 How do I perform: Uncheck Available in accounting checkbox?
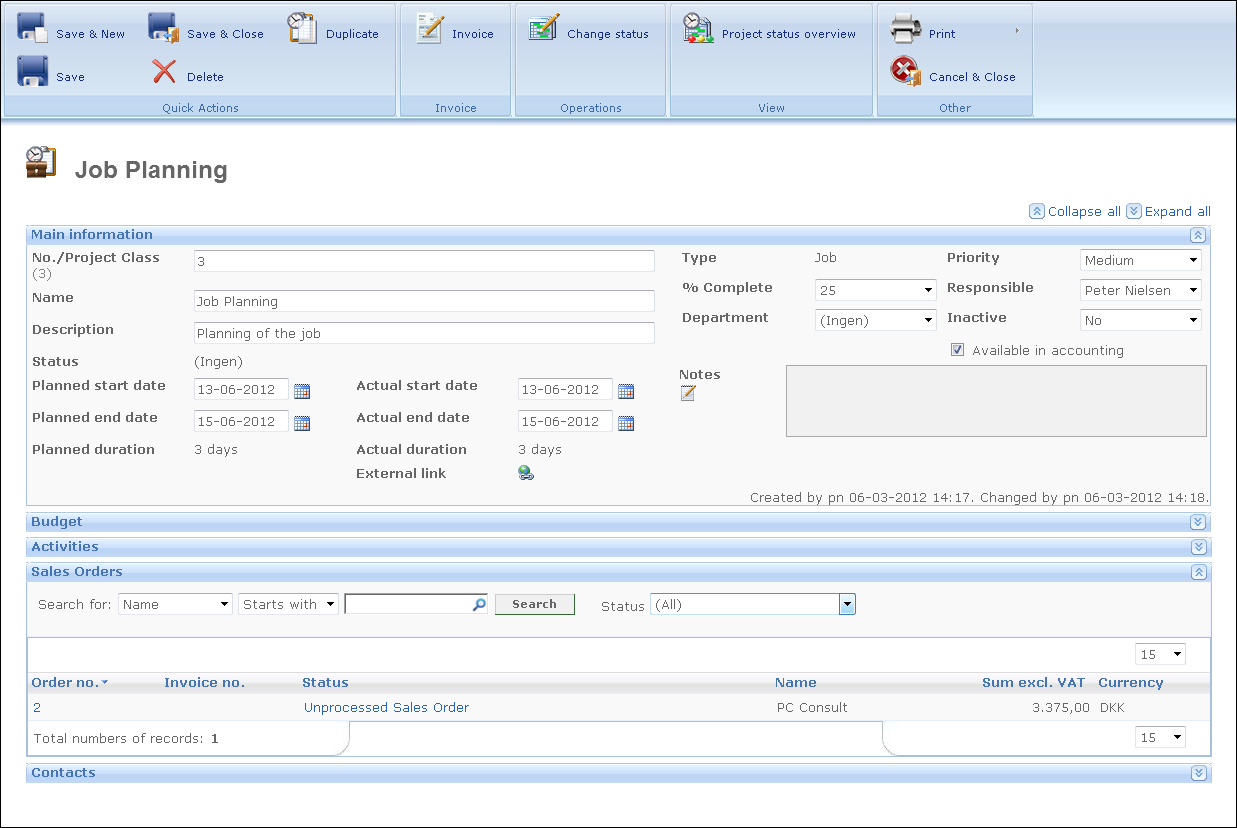(958, 350)
